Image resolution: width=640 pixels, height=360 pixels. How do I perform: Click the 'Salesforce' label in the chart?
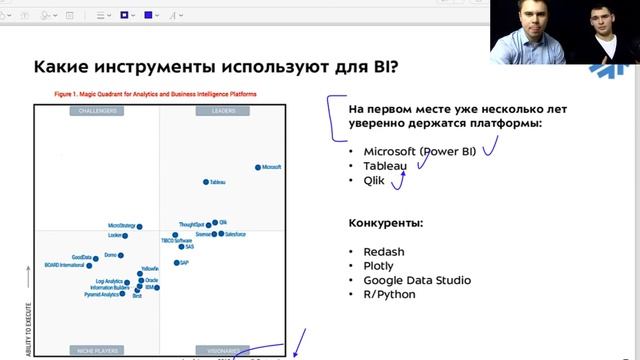[236, 234]
